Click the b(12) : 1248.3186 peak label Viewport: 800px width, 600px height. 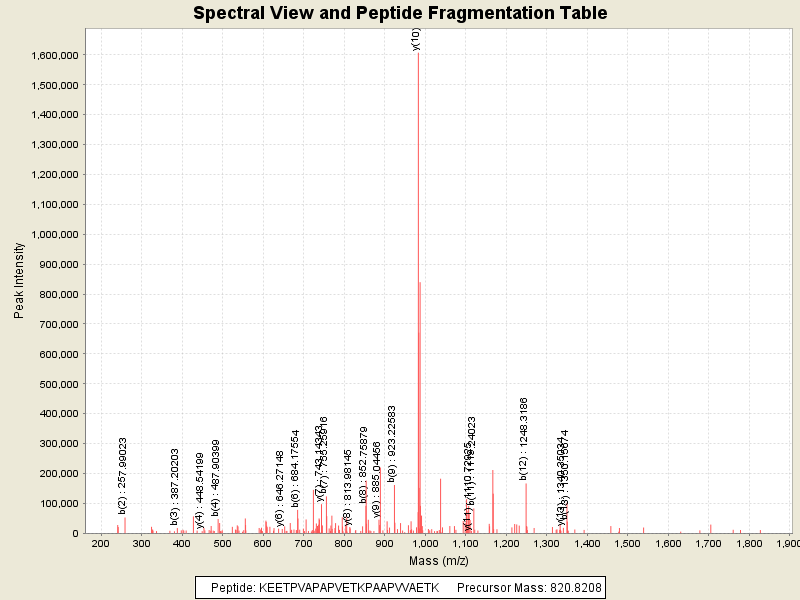point(525,439)
